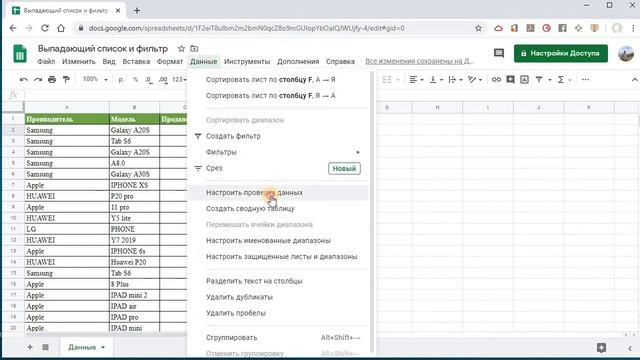Image resolution: width=640 pixels, height=360 pixels.
Task: Reload the page in the browser
Action: [45, 28]
